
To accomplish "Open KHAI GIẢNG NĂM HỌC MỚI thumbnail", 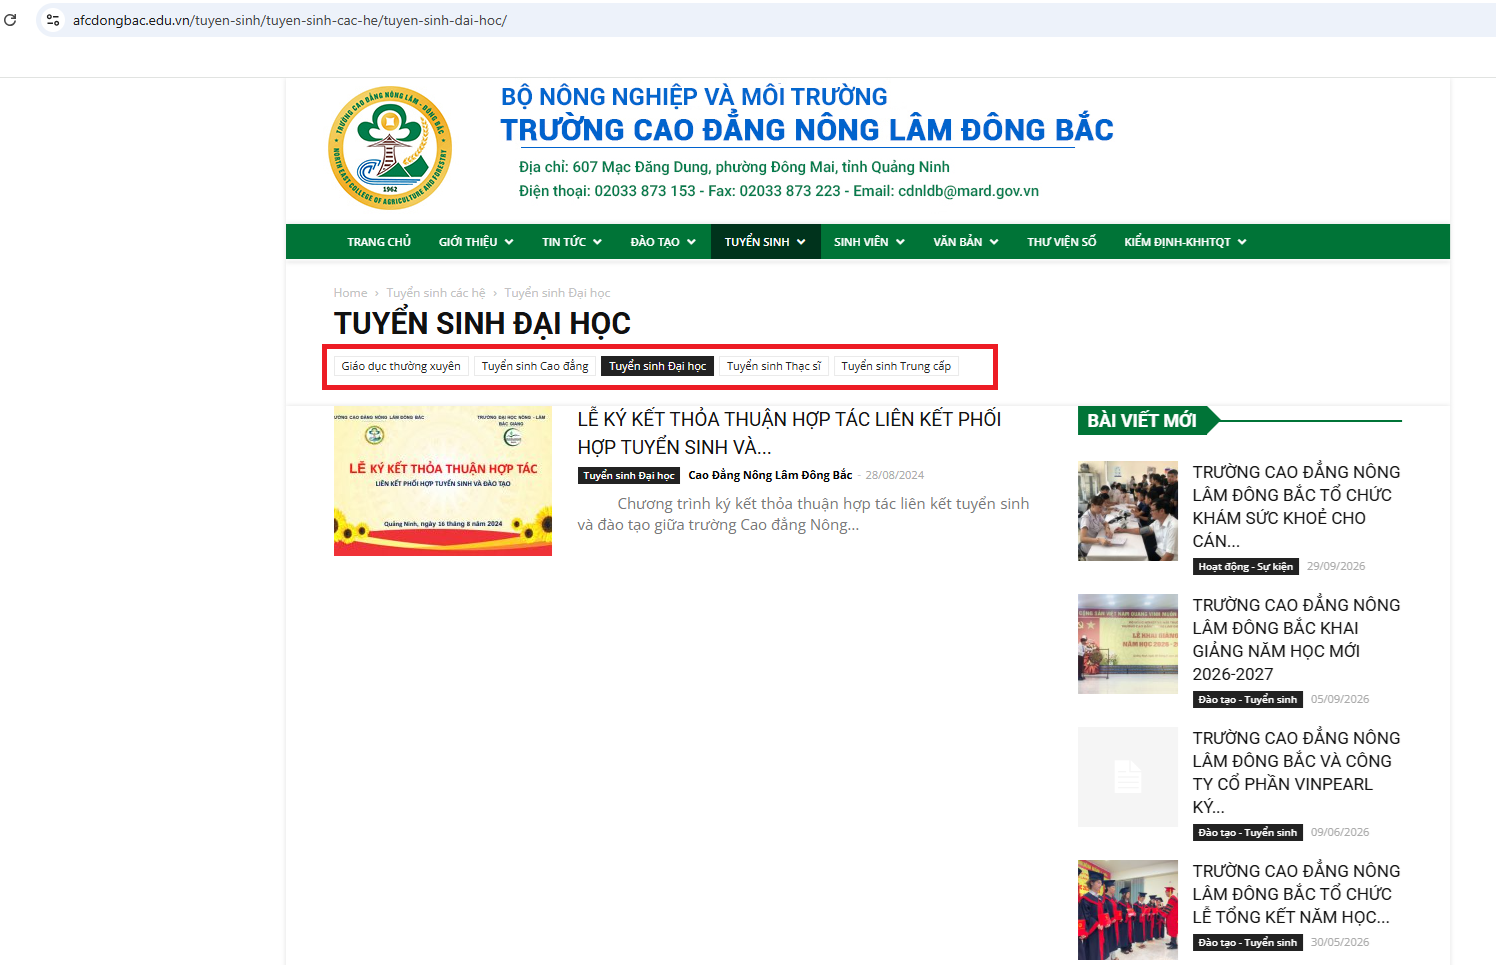I will 1128,644.
